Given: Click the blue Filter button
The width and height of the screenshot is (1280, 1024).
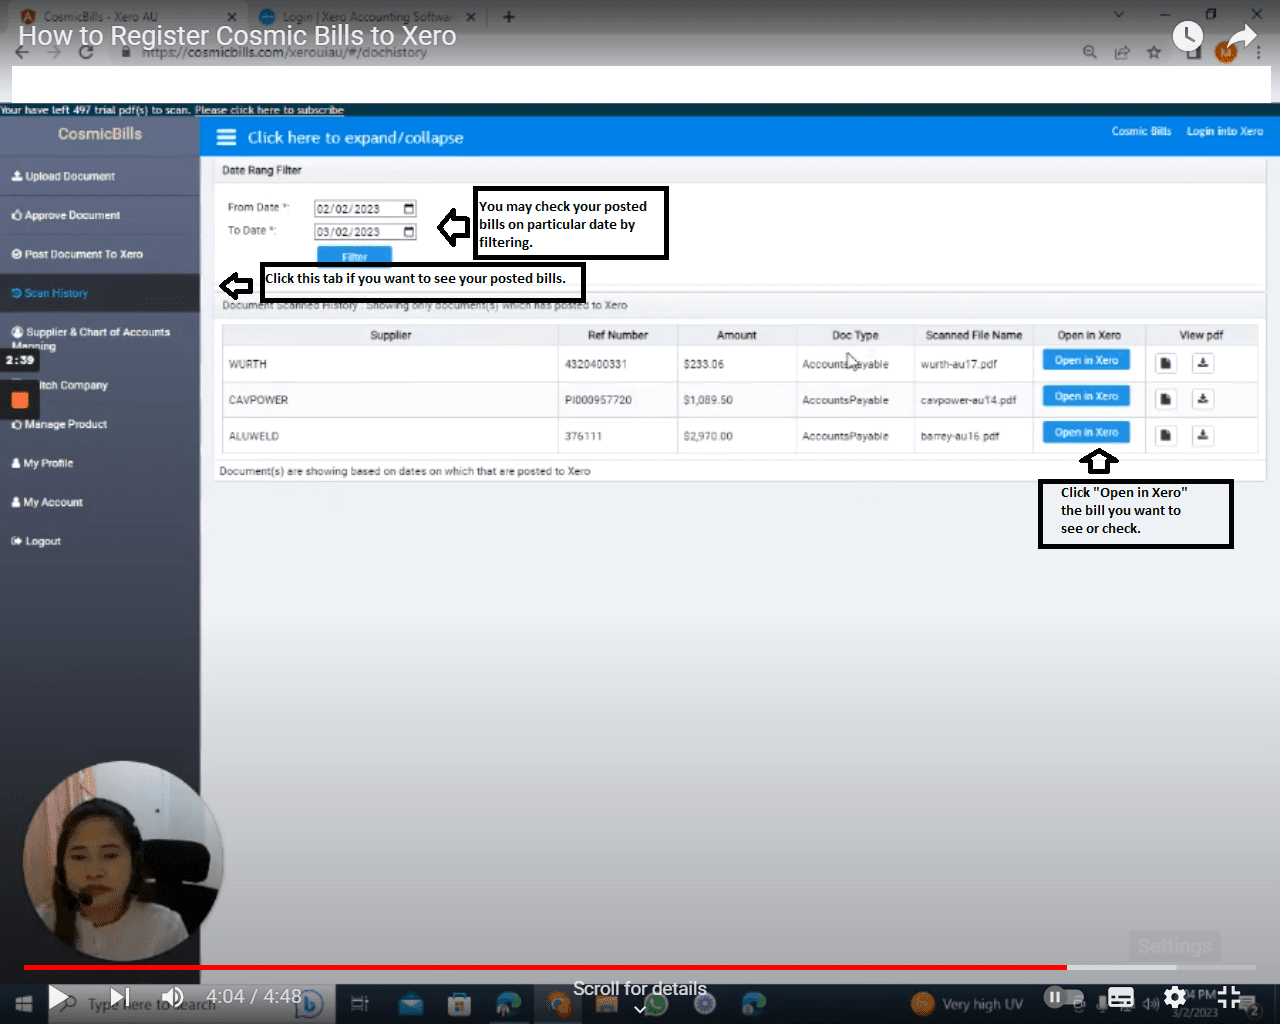Looking at the screenshot, I should coord(354,256).
